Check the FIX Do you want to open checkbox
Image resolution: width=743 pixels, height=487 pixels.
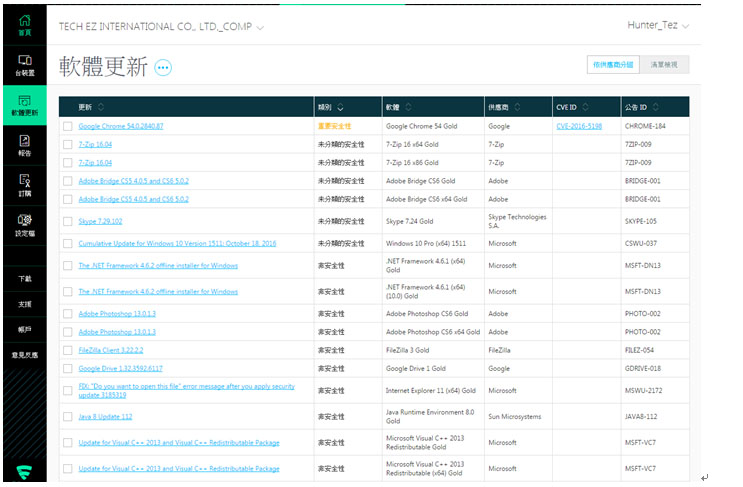coord(68,391)
